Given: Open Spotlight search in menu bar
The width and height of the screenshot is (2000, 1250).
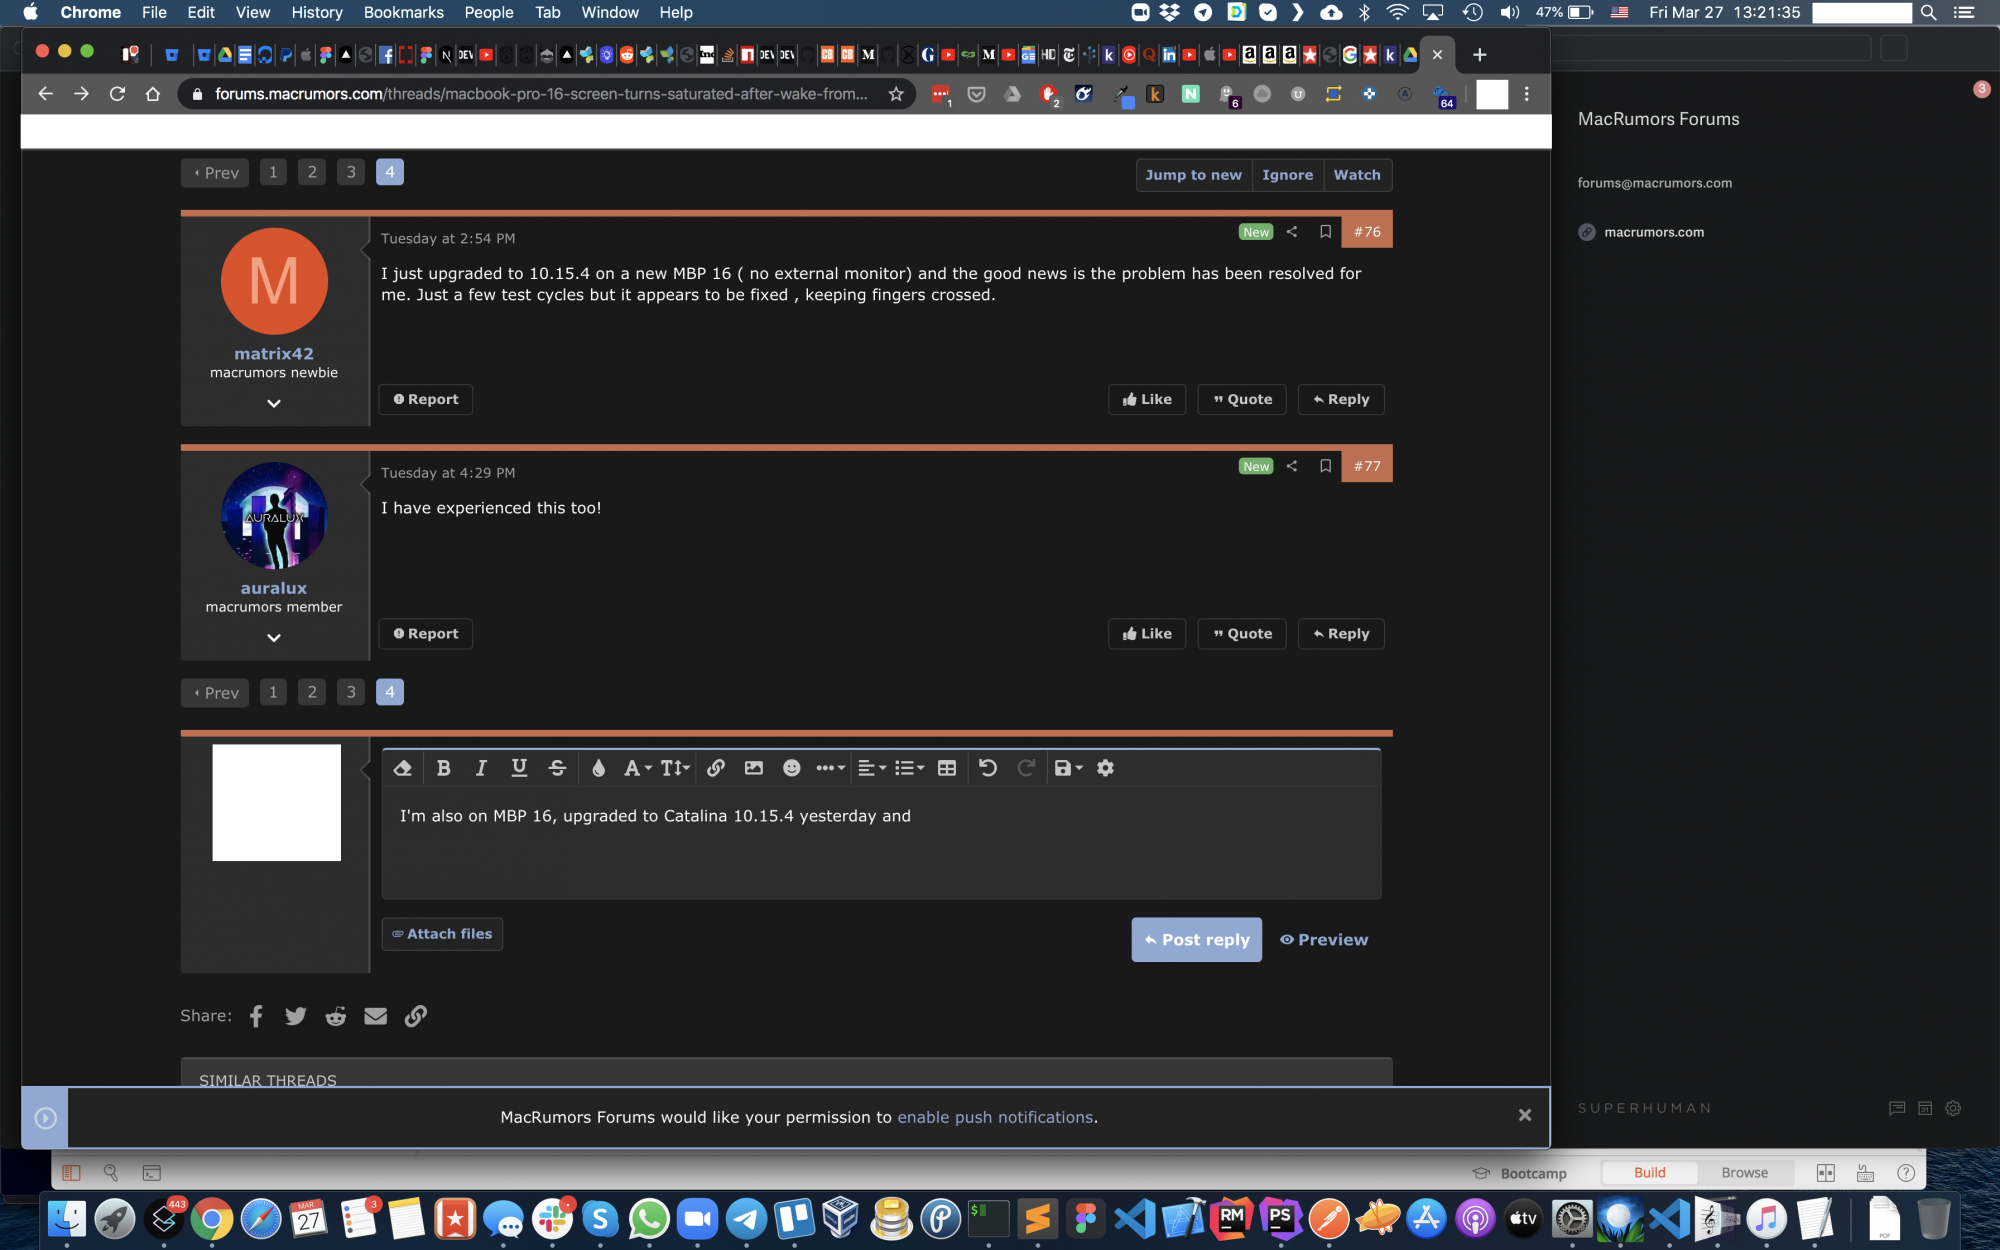Looking at the screenshot, I should click(1929, 12).
